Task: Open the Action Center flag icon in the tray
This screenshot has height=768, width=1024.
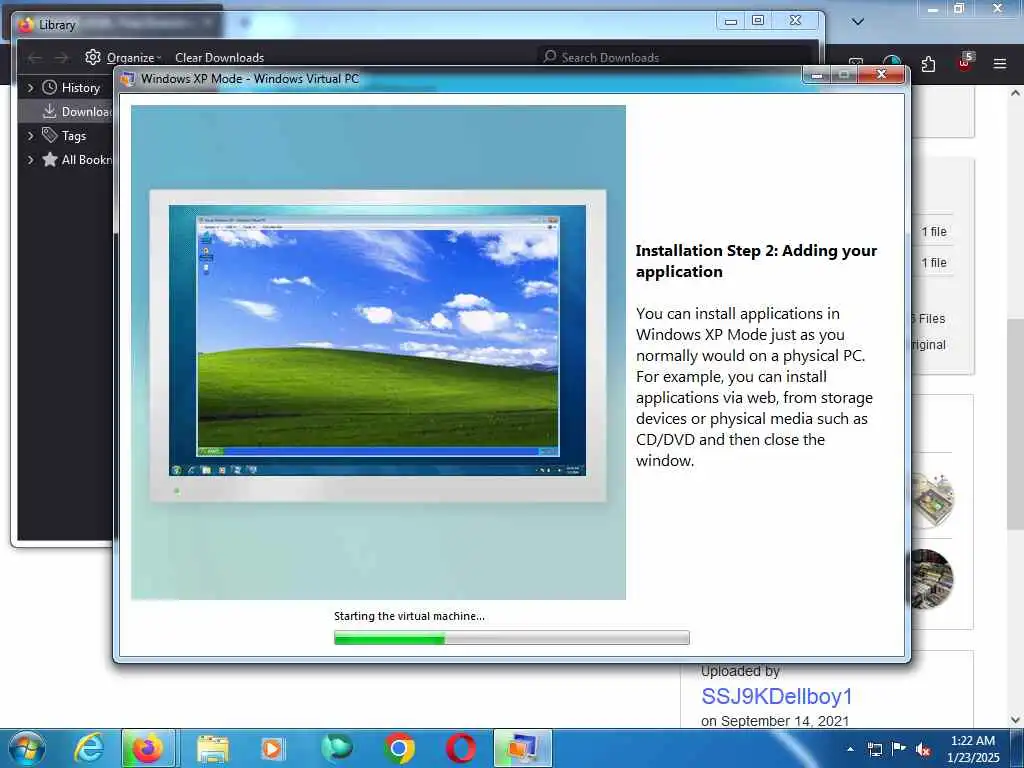Action: (899, 748)
